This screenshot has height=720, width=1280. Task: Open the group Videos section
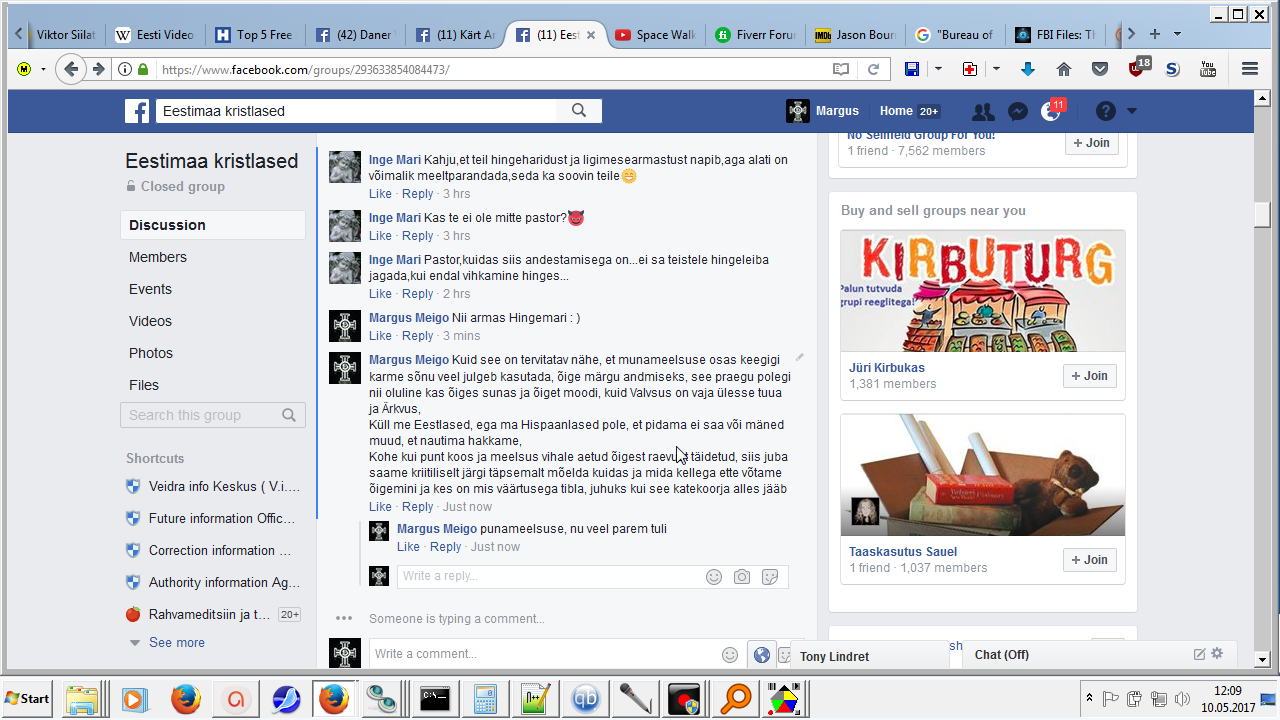point(150,321)
